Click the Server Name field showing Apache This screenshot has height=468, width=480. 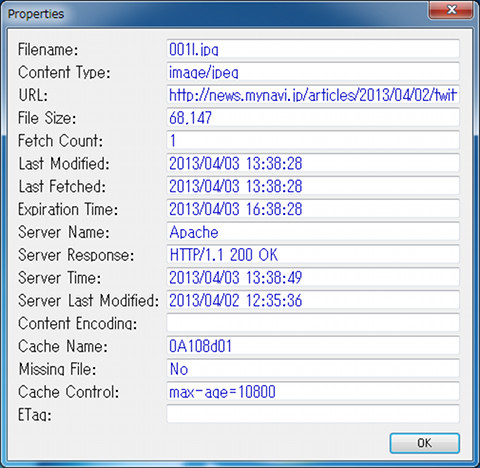[313, 232]
